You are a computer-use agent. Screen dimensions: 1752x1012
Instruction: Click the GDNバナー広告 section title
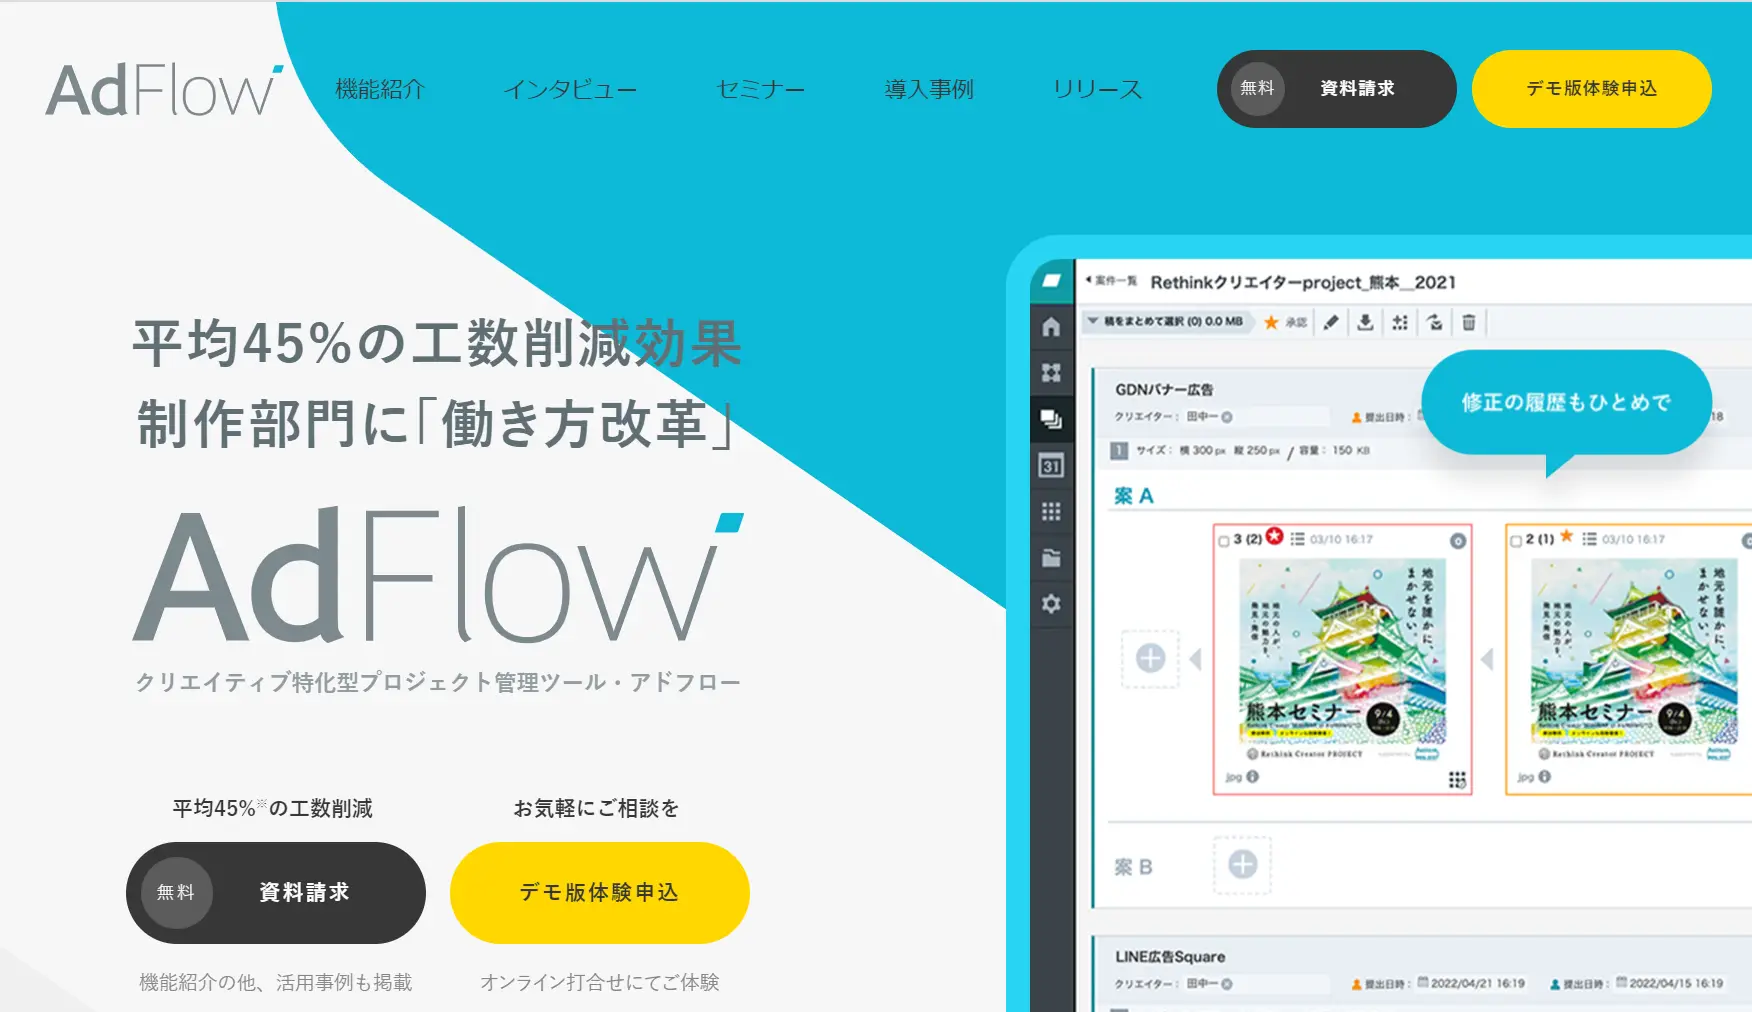pos(1164,389)
